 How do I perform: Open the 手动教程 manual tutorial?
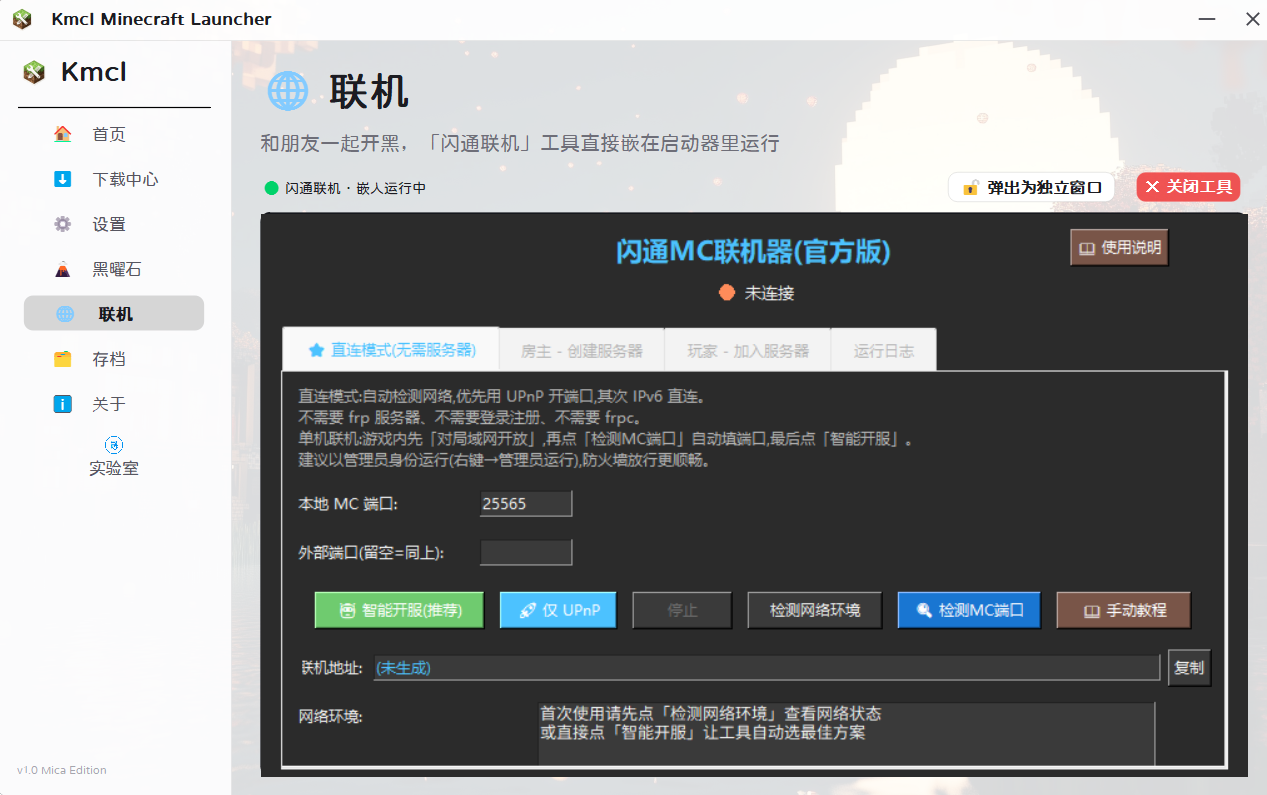(x=1124, y=610)
